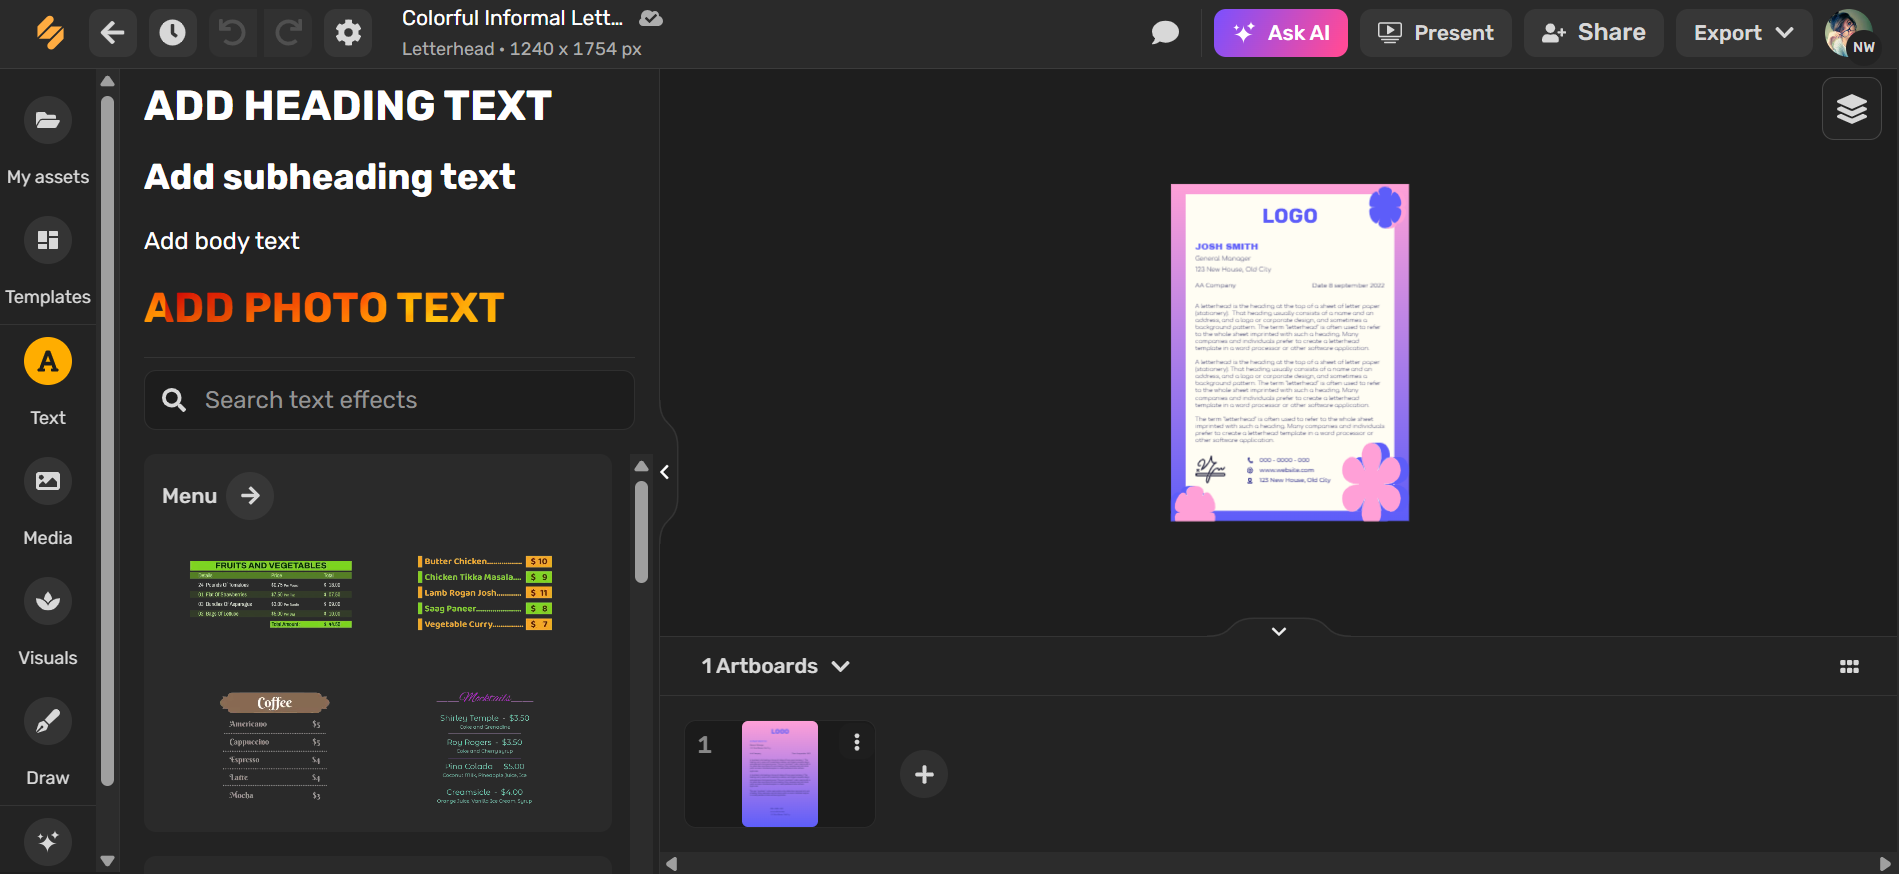Add a new artboard
Viewport: 1899px width, 874px height.
click(x=924, y=774)
